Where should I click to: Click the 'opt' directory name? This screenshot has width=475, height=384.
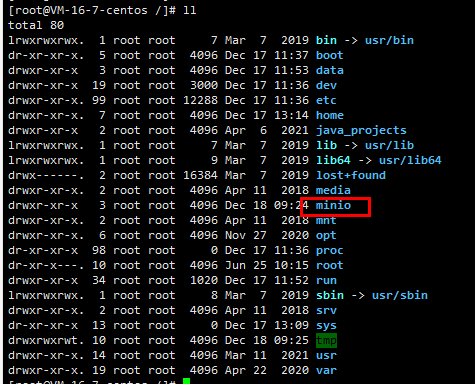coord(326,236)
